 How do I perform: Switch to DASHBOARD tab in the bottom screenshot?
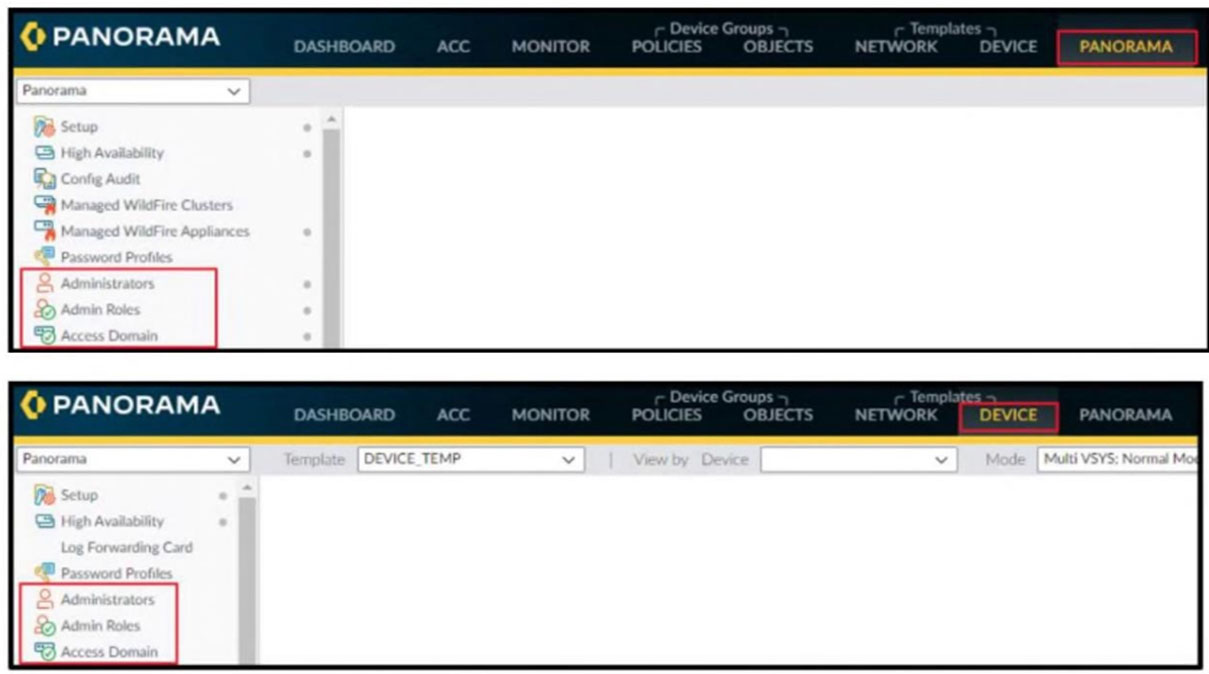[x=344, y=415]
